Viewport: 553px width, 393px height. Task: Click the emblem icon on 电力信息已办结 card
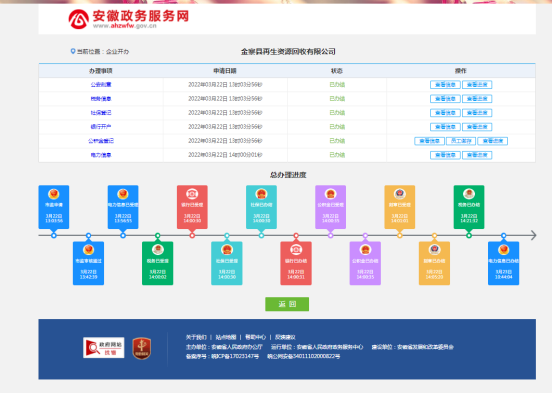504,250
